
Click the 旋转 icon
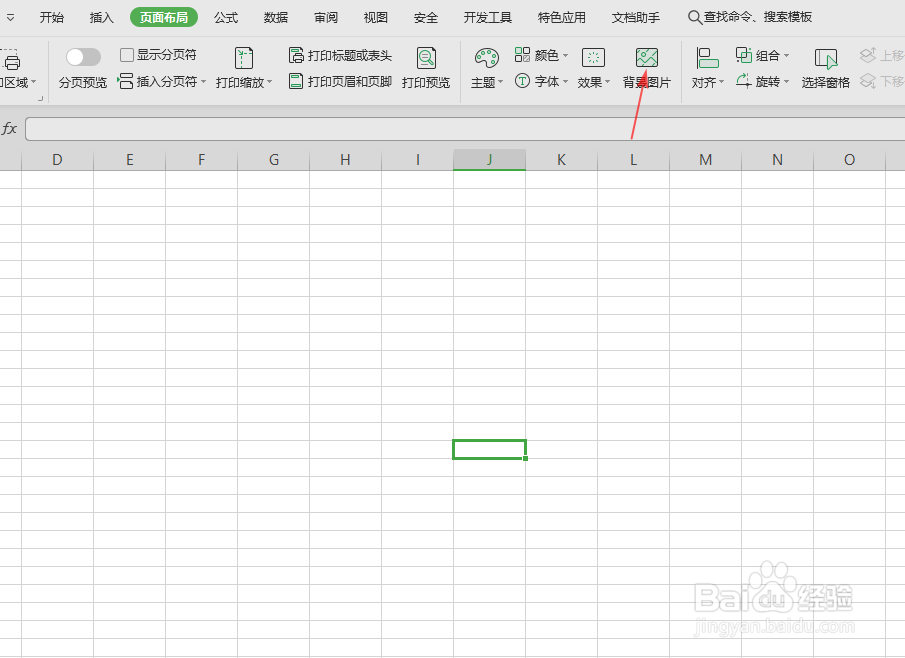coord(743,80)
